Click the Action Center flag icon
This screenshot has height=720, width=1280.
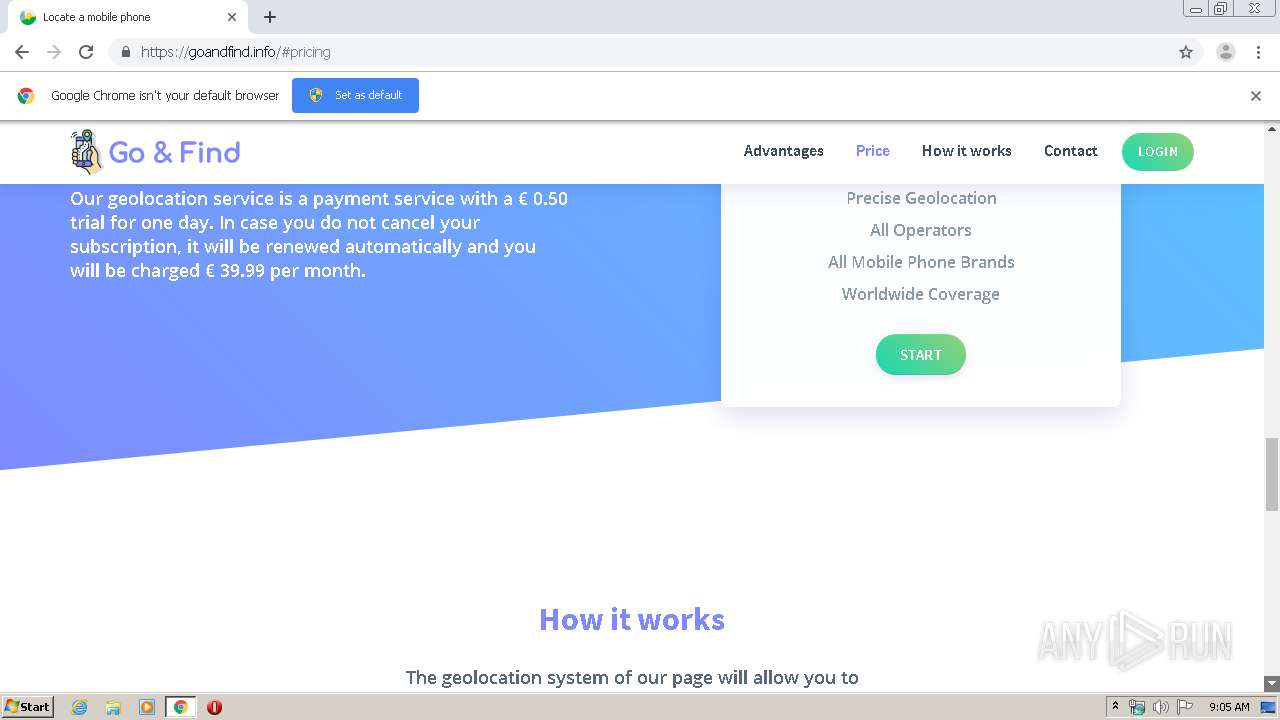coord(1185,707)
